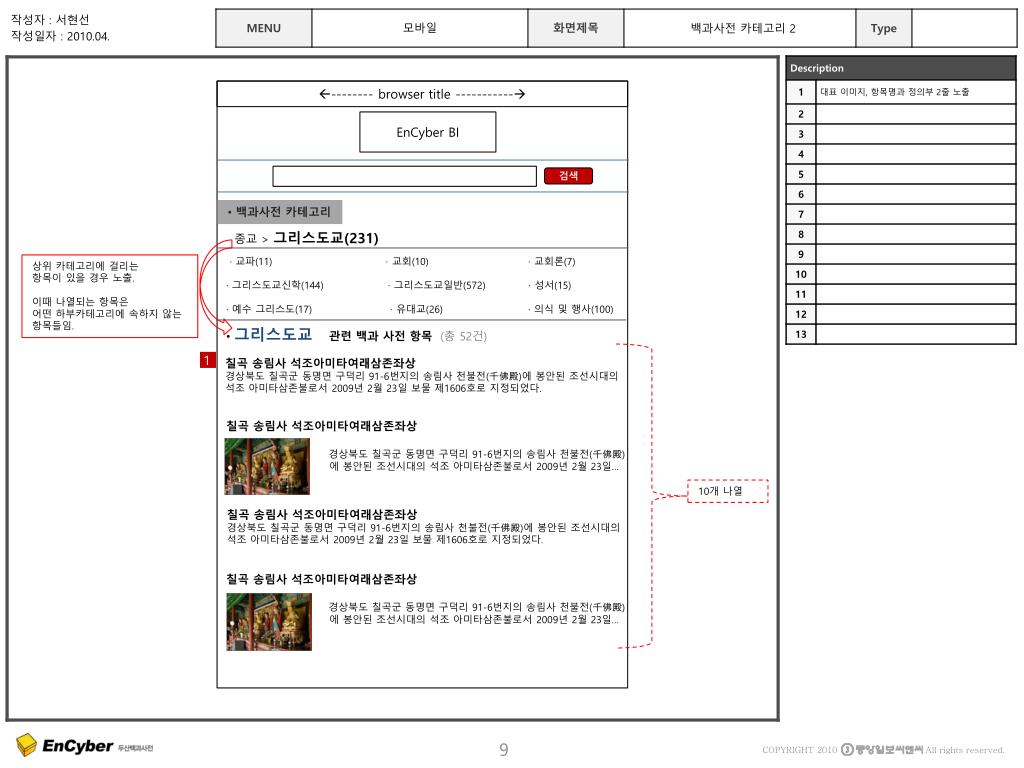Click the Type header cell
Screen dimensions: 1024x768
coord(884,28)
